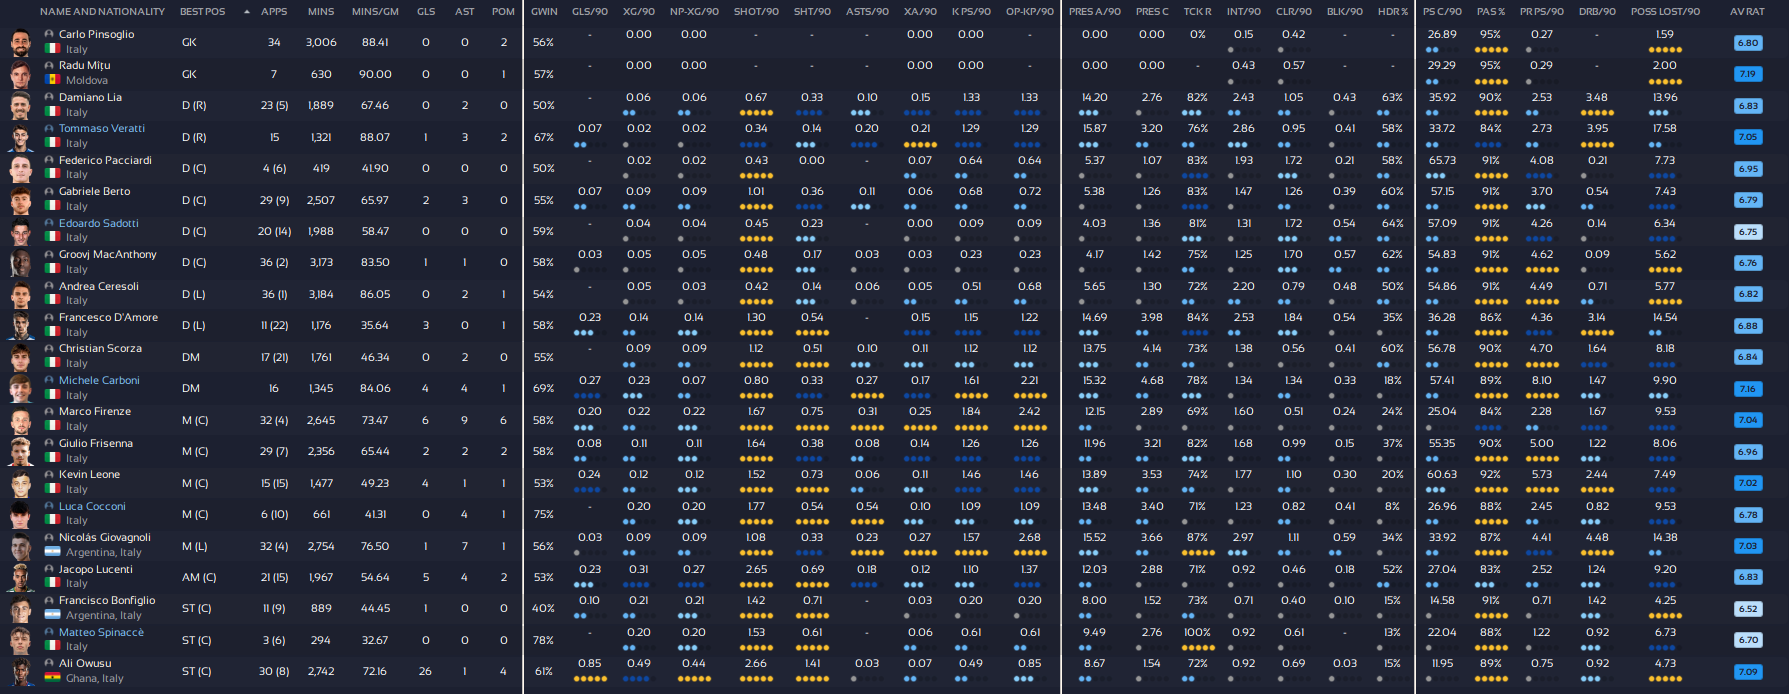Sort by the POSS LOST/90 column header
This screenshot has height=694, width=1789.
pyautogui.click(x=1665, y=12)
